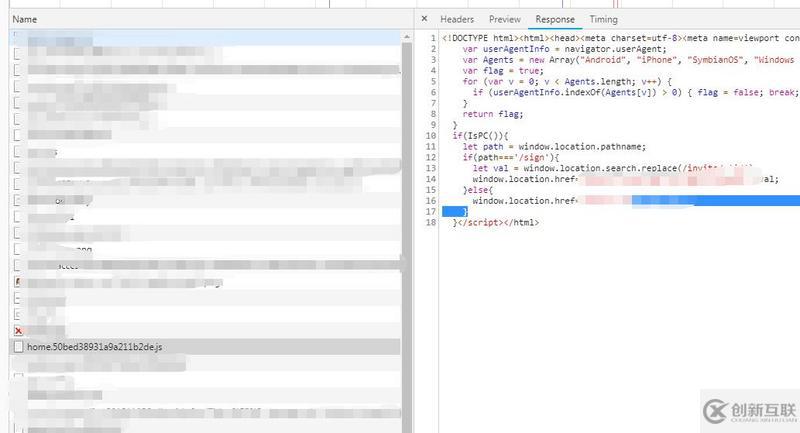This screenshot has width=800, height=433.
Task: Click the line defining var Agents array
Action: [x=631, y=60]
